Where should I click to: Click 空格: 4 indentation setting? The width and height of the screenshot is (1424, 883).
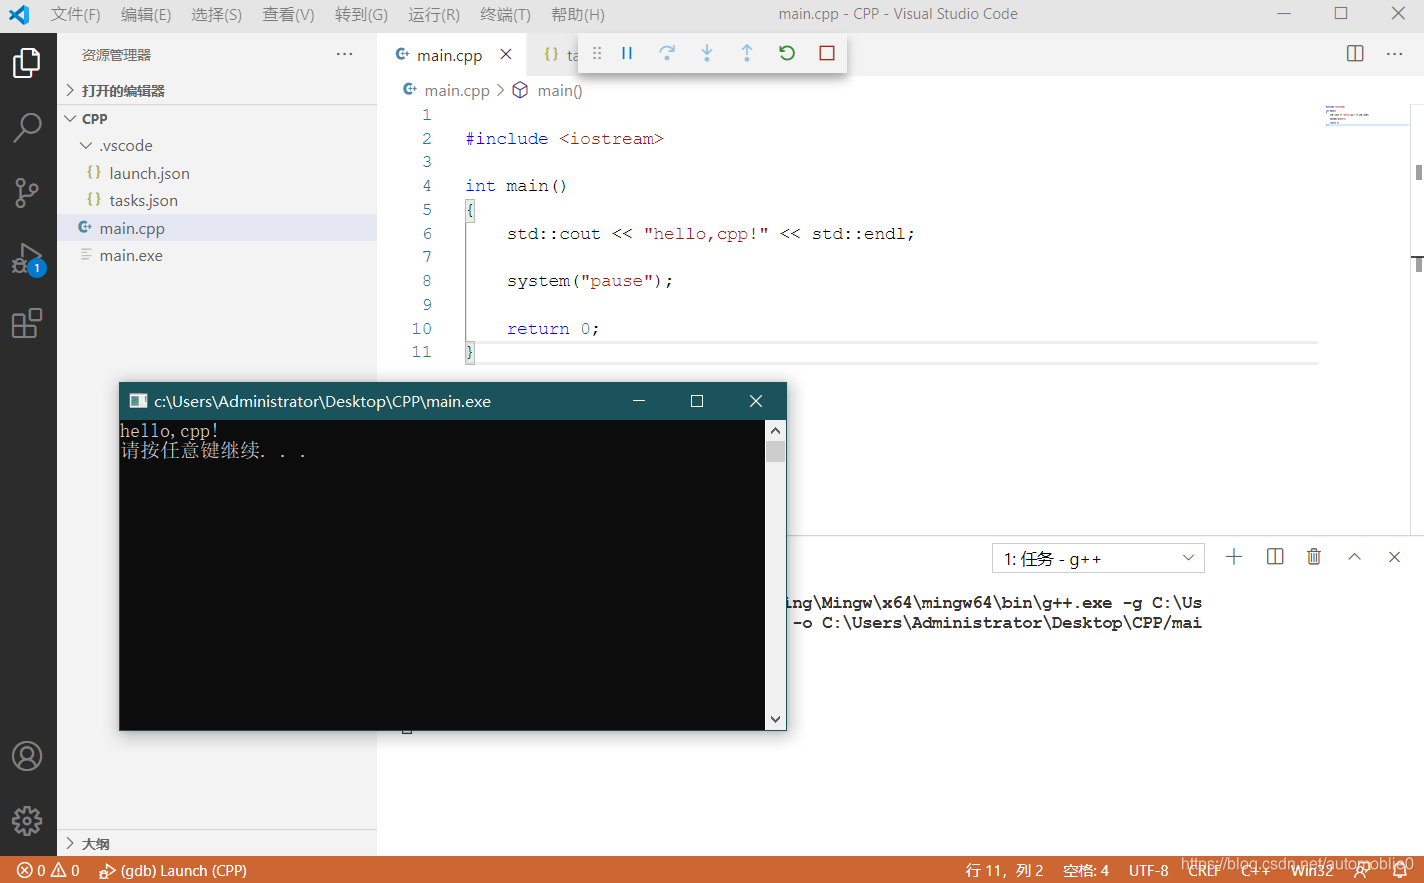(1086, 870)
